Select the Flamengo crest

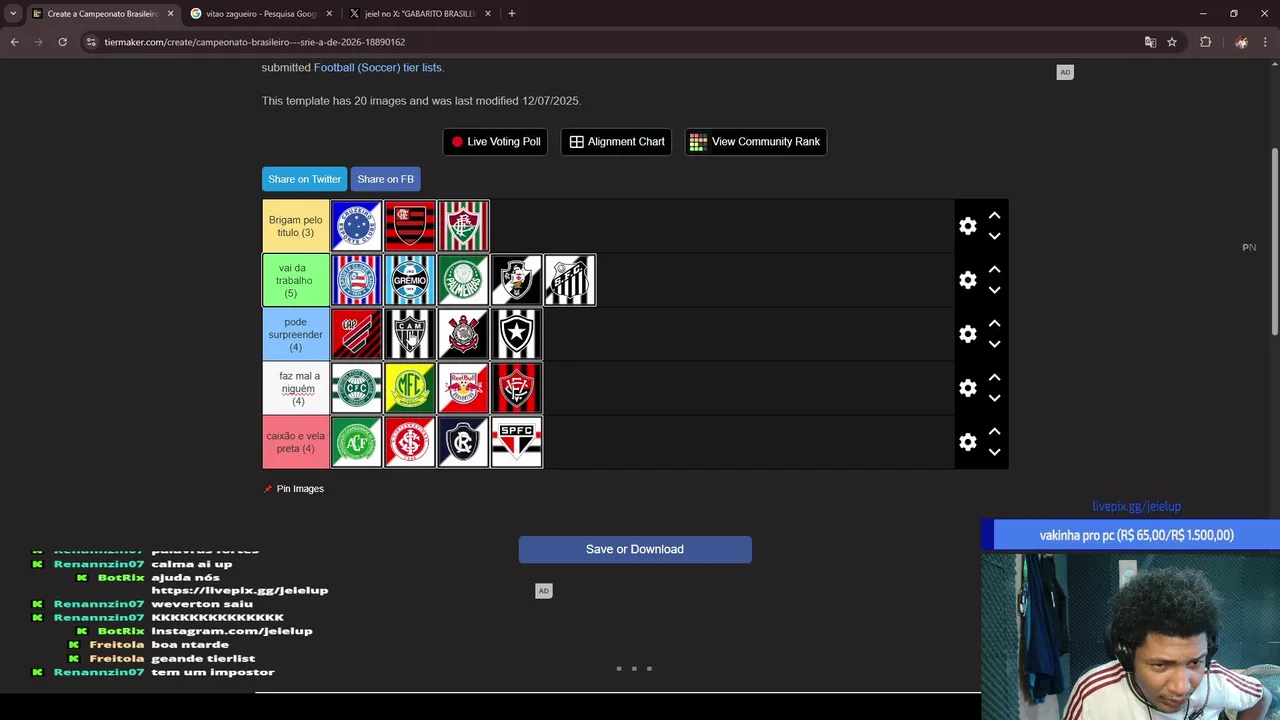410,226
